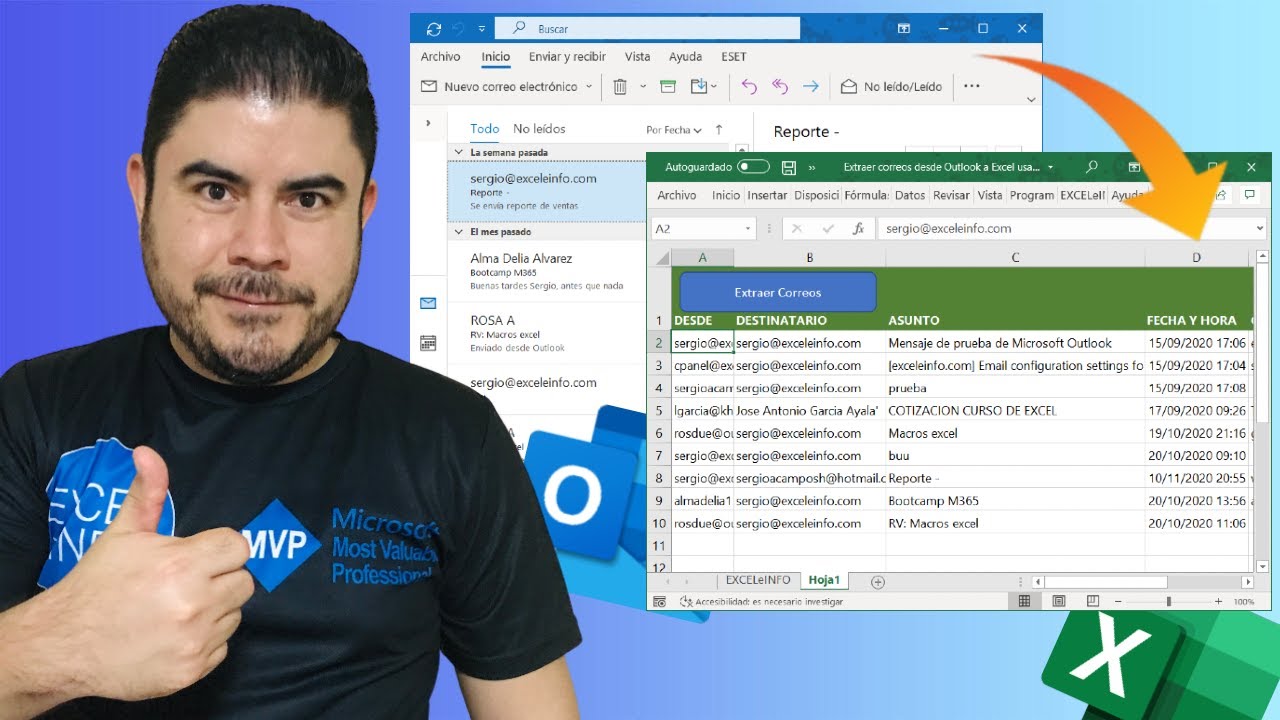
Task: Click cell with COTIZACION CURSO DE EXCEL
Action: [x=1015, y=411]
